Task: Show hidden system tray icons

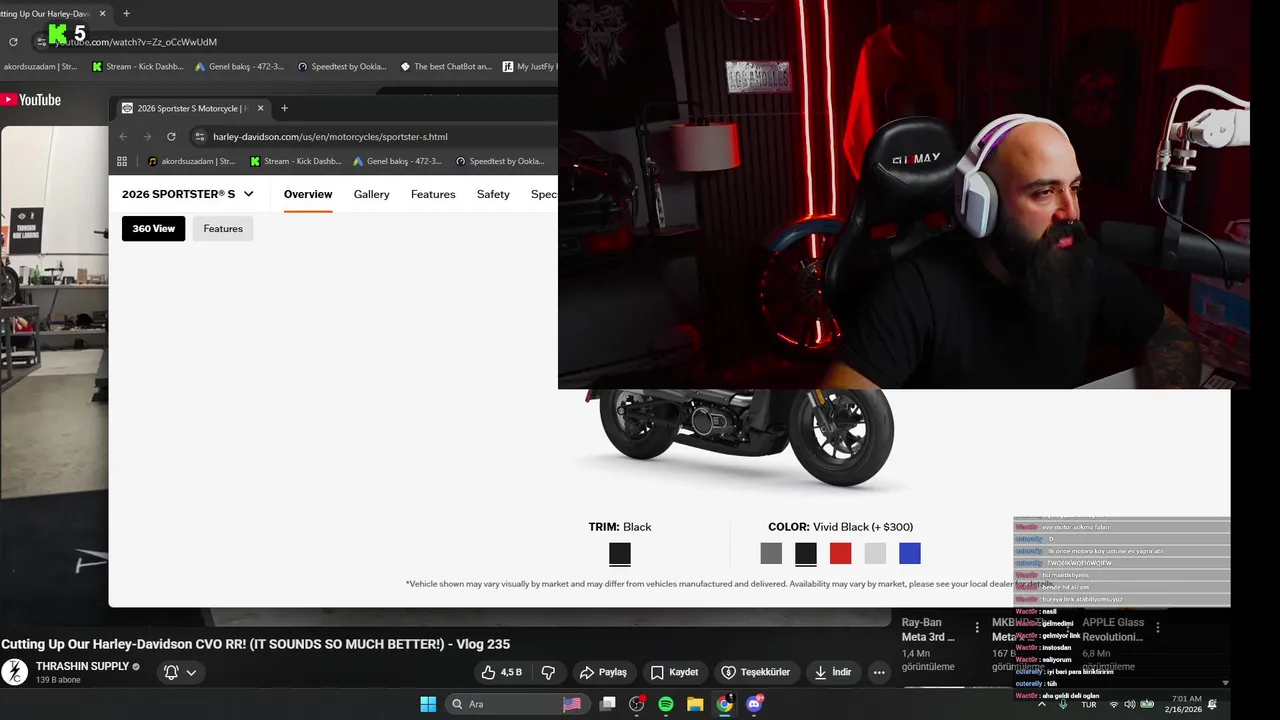Action: tap(1042, 704)
